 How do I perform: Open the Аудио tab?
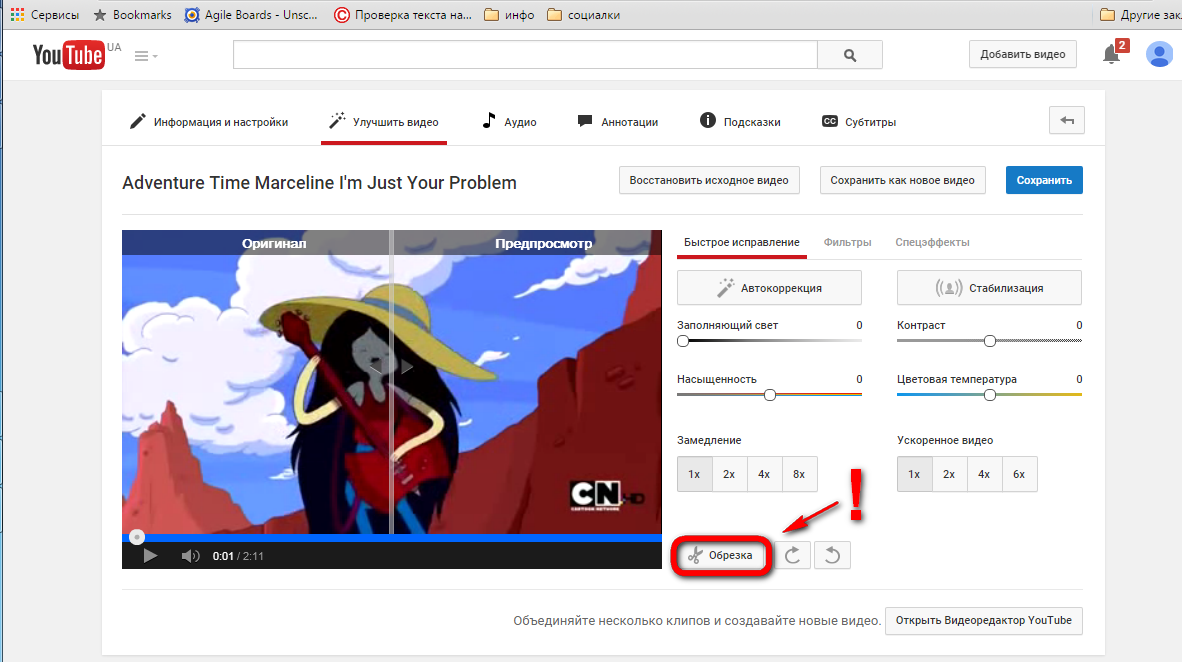[x=509, y=121]
